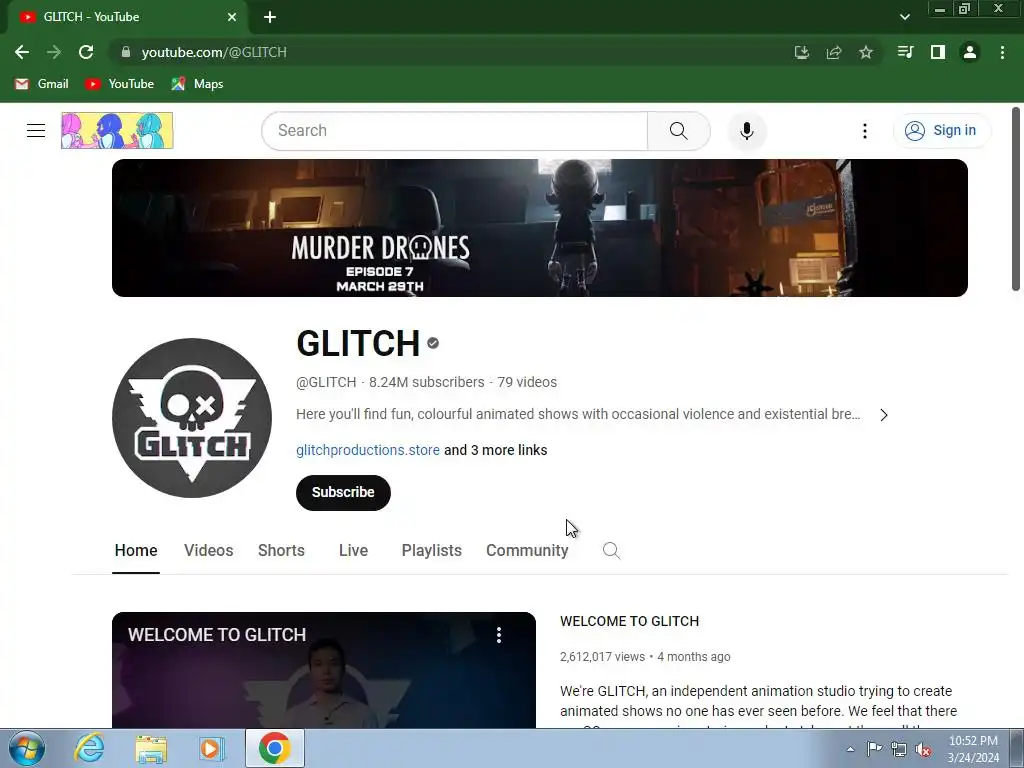Open the Live tab
This screenshot has height=768, width=1024.
[x=353, y=551]
